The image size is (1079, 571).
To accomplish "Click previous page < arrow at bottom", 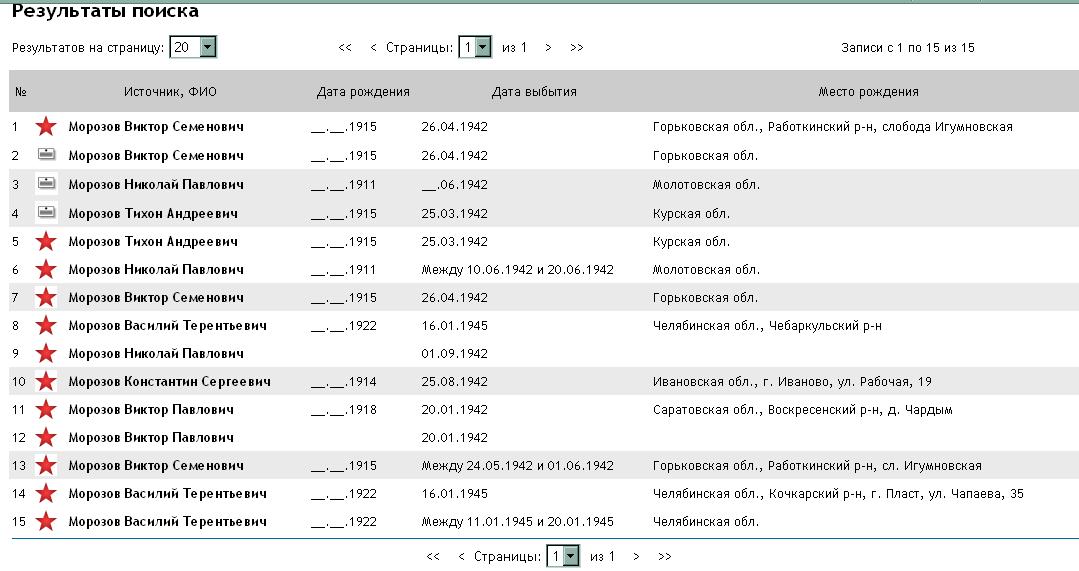I will click(461, 556).
